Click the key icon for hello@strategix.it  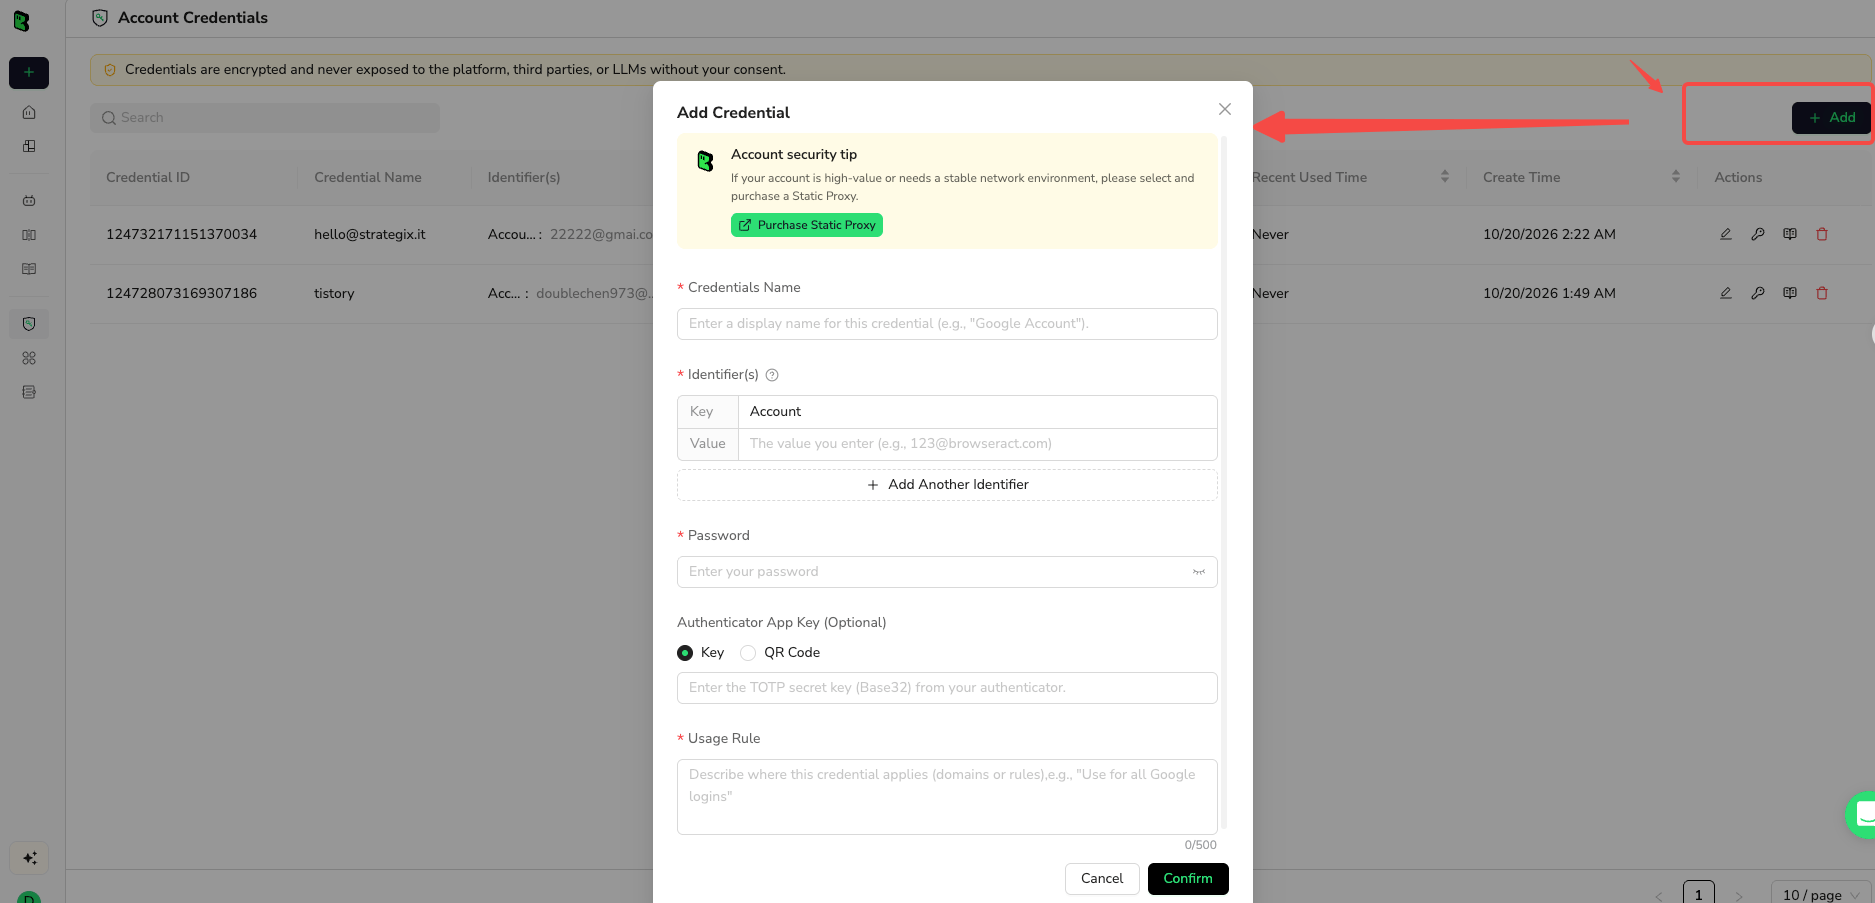(x=1758, y=234)
